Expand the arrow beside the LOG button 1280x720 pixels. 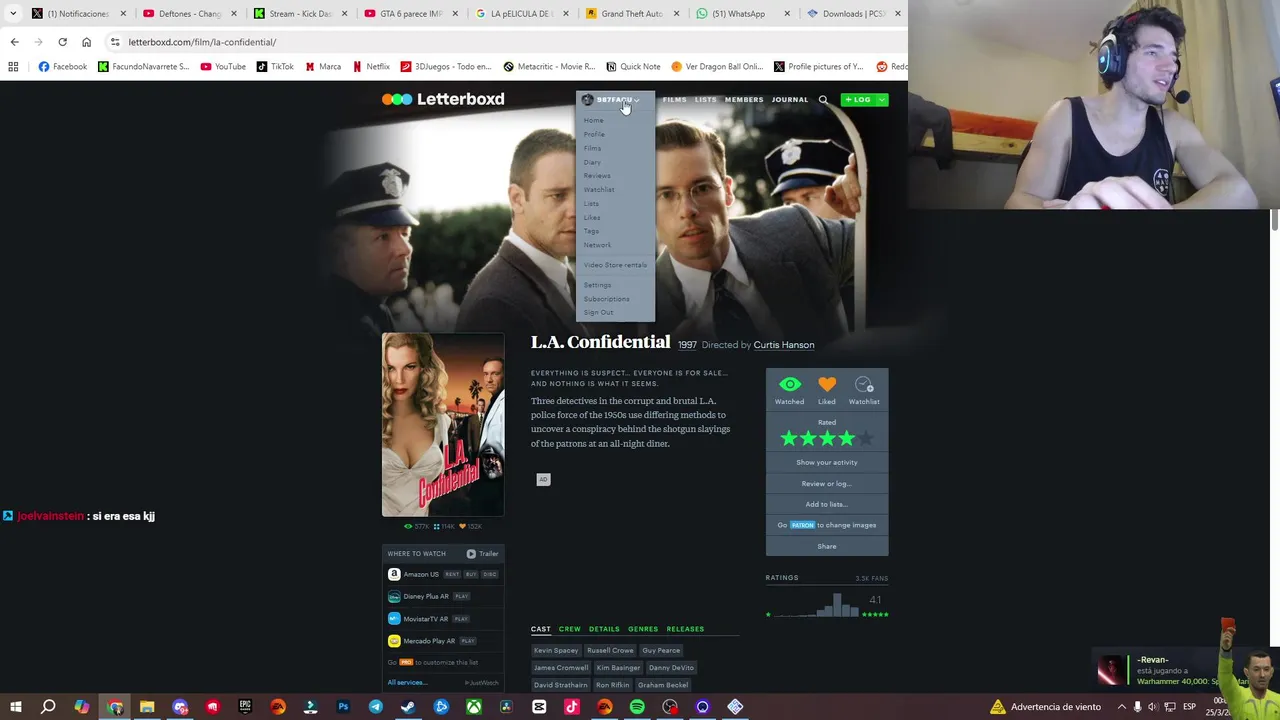point(881,100)
